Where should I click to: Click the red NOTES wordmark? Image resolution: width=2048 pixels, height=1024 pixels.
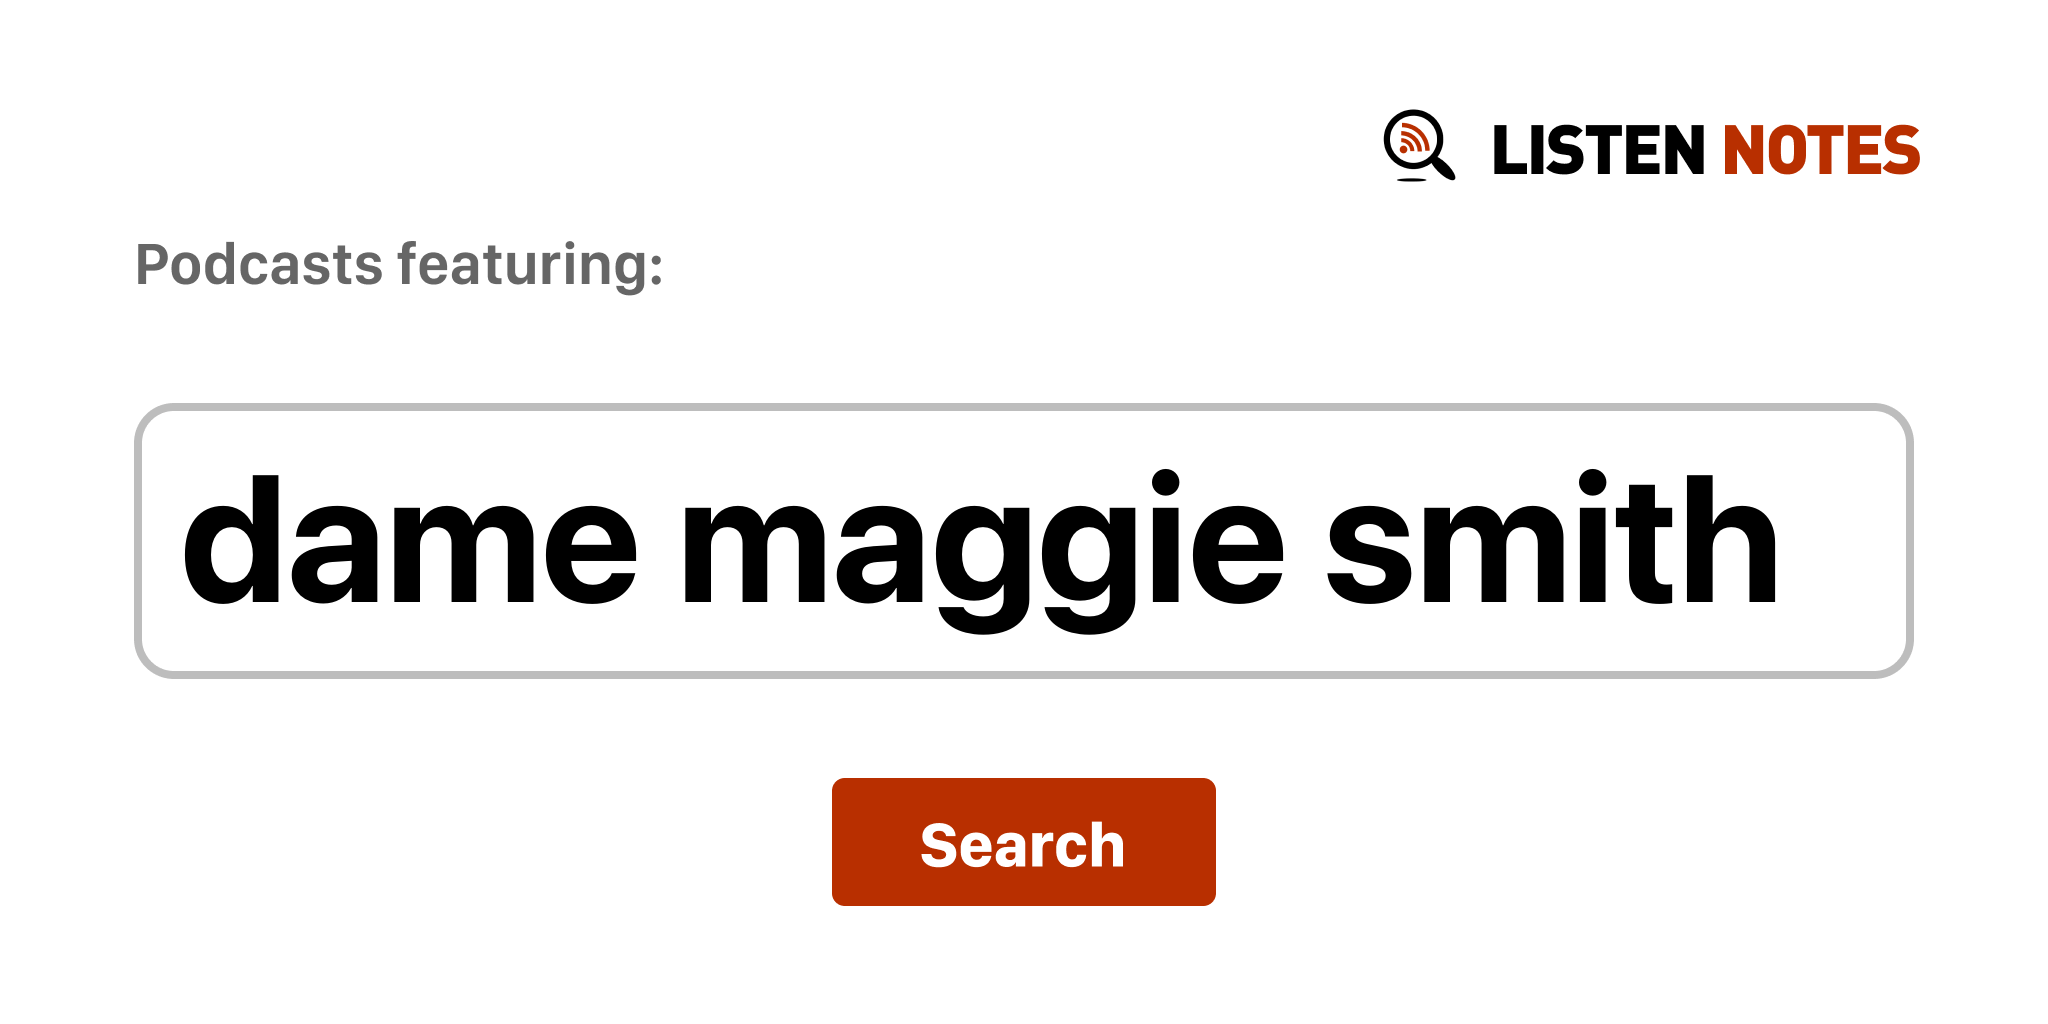coord(1821,150)
